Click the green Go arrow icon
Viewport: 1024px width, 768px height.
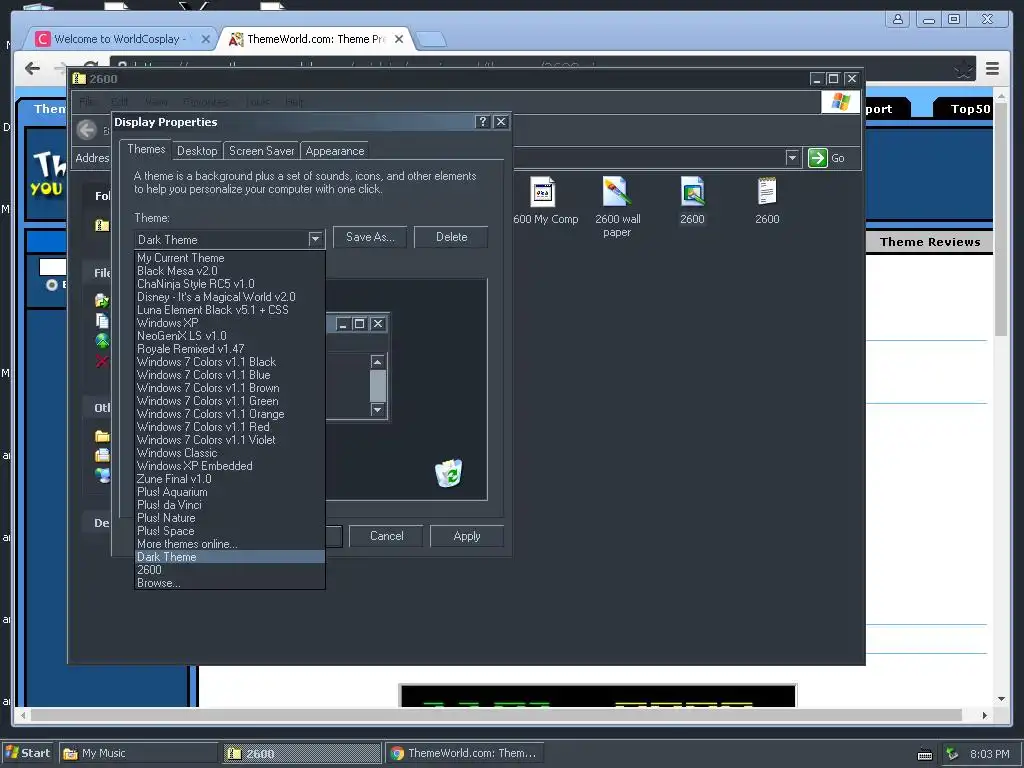[818, 158]
